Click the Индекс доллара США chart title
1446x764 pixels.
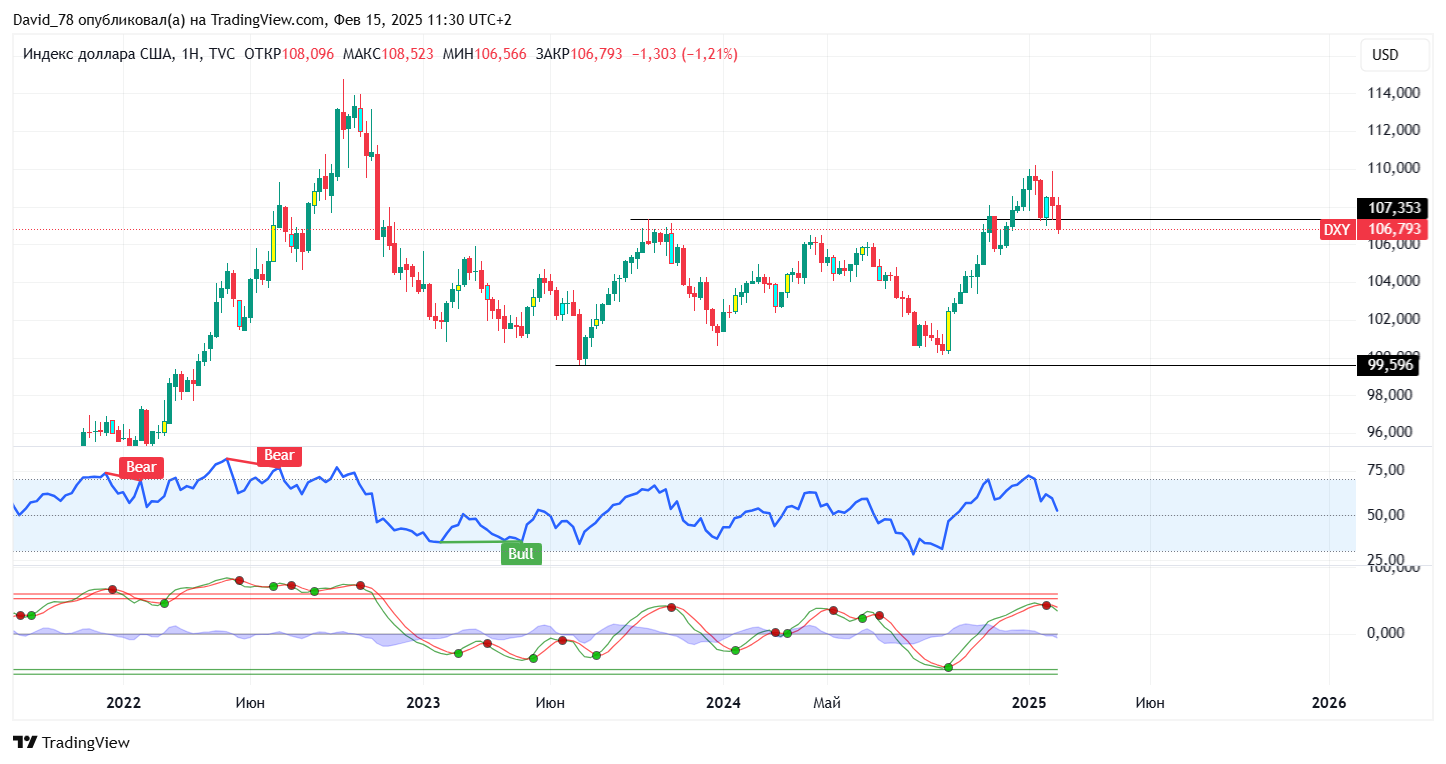point(94,54)
